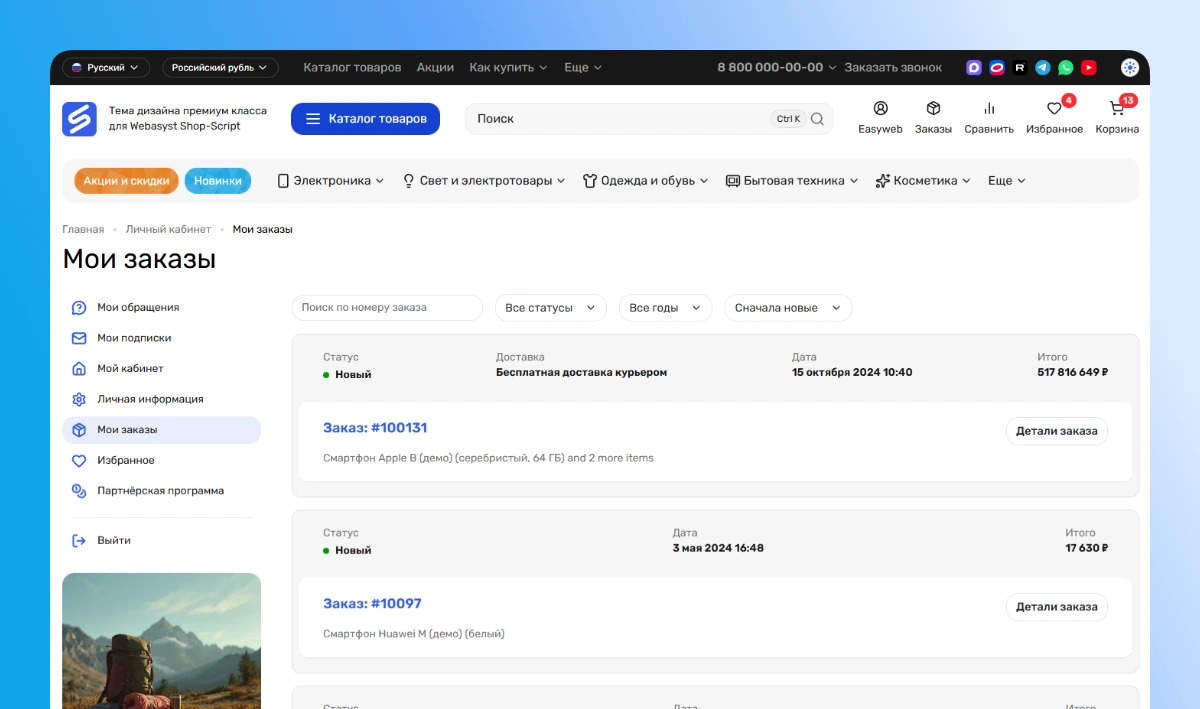Open the Электроника category menu
This screenshot has height=709, width=1200.
pyautogui.click(x=330, y=181)
